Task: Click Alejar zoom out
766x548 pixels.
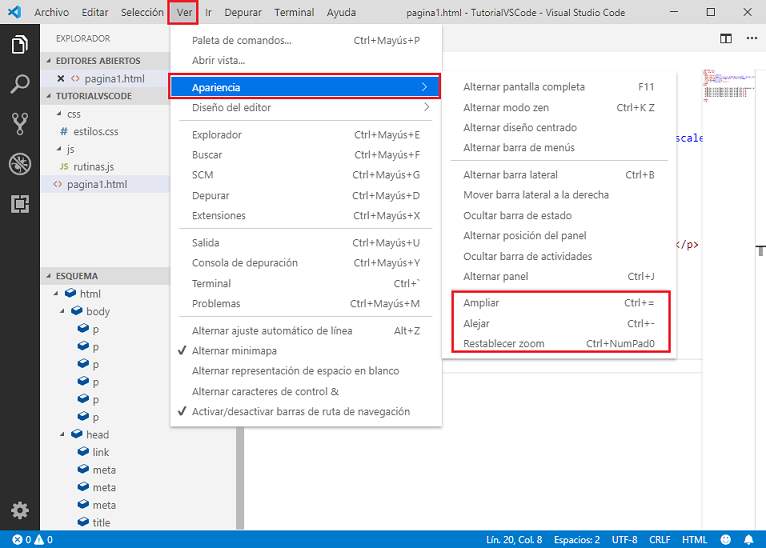Action: (558, 323)
